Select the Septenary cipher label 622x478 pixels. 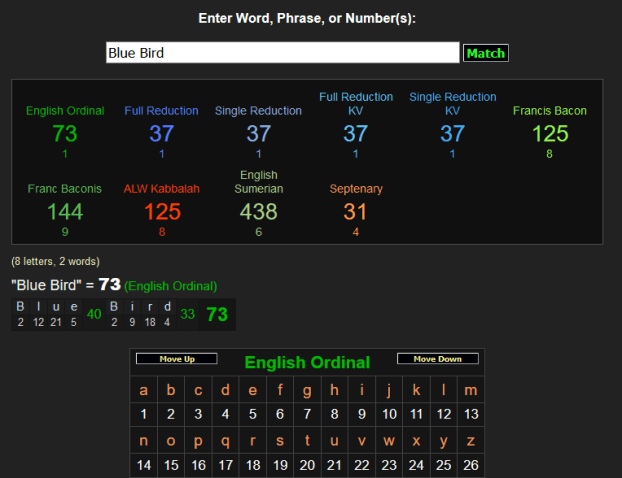pyautogui.click(x=356, y=189)
